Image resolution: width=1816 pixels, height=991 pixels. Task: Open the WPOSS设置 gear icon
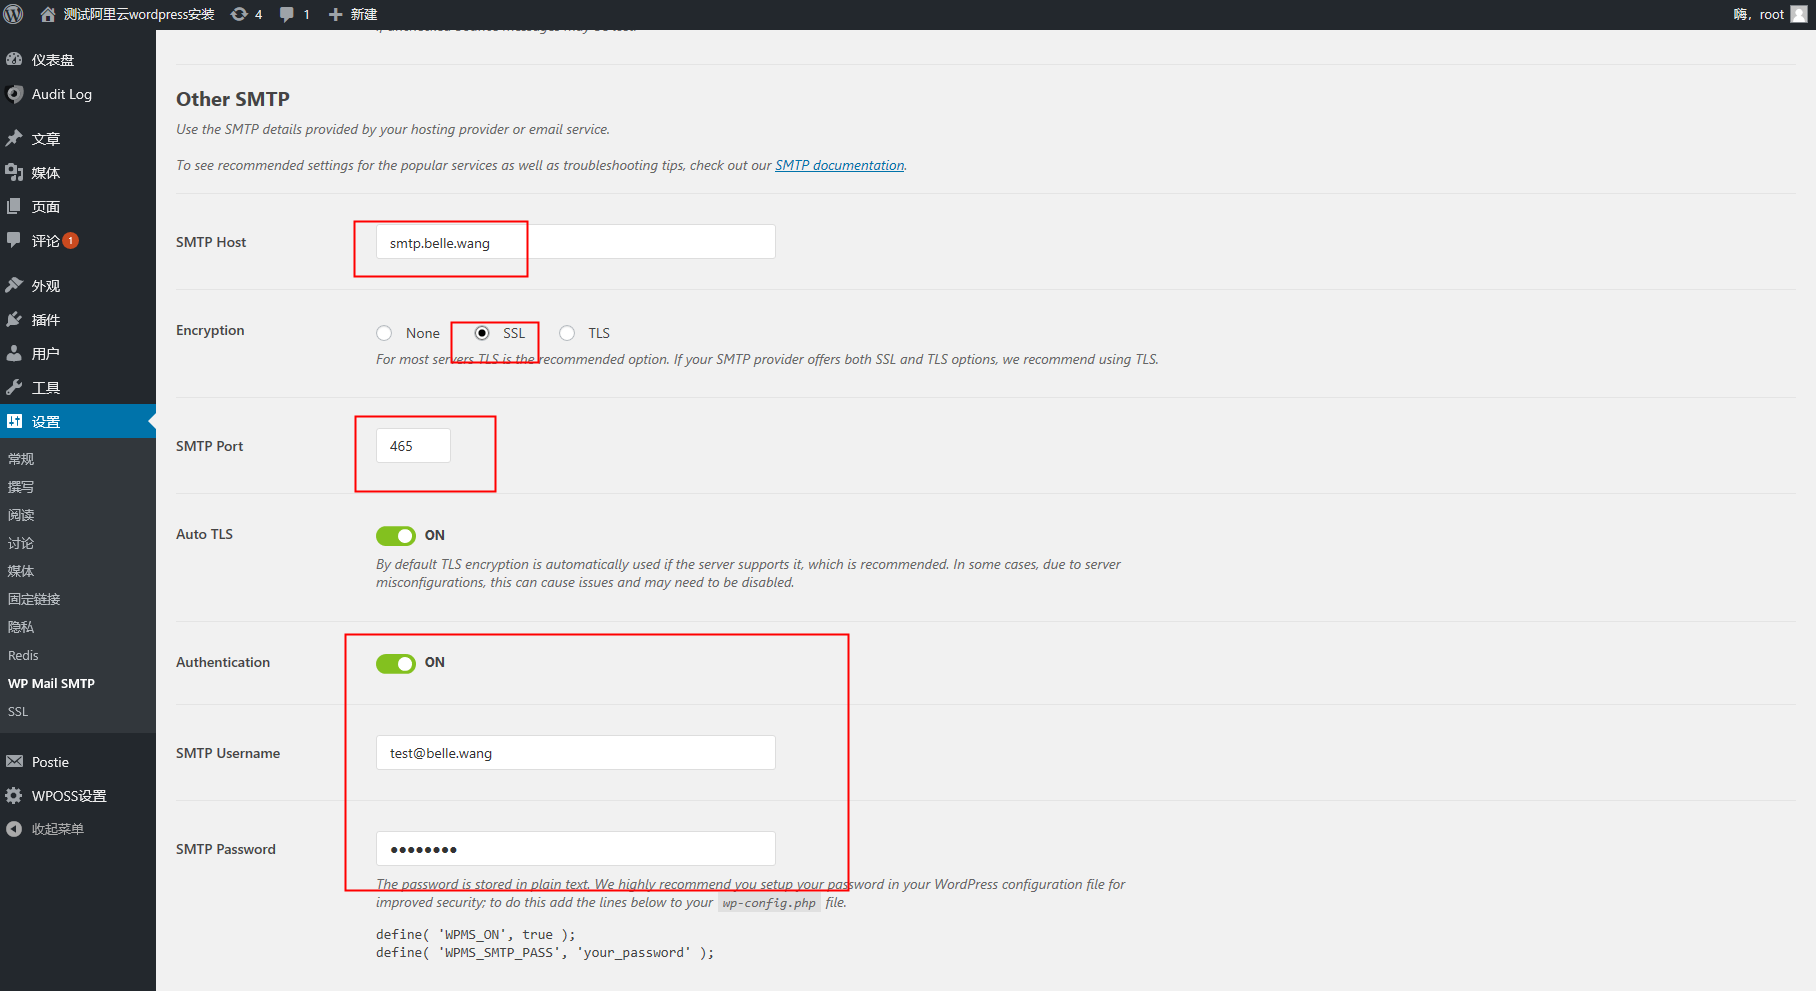[14, 796]
